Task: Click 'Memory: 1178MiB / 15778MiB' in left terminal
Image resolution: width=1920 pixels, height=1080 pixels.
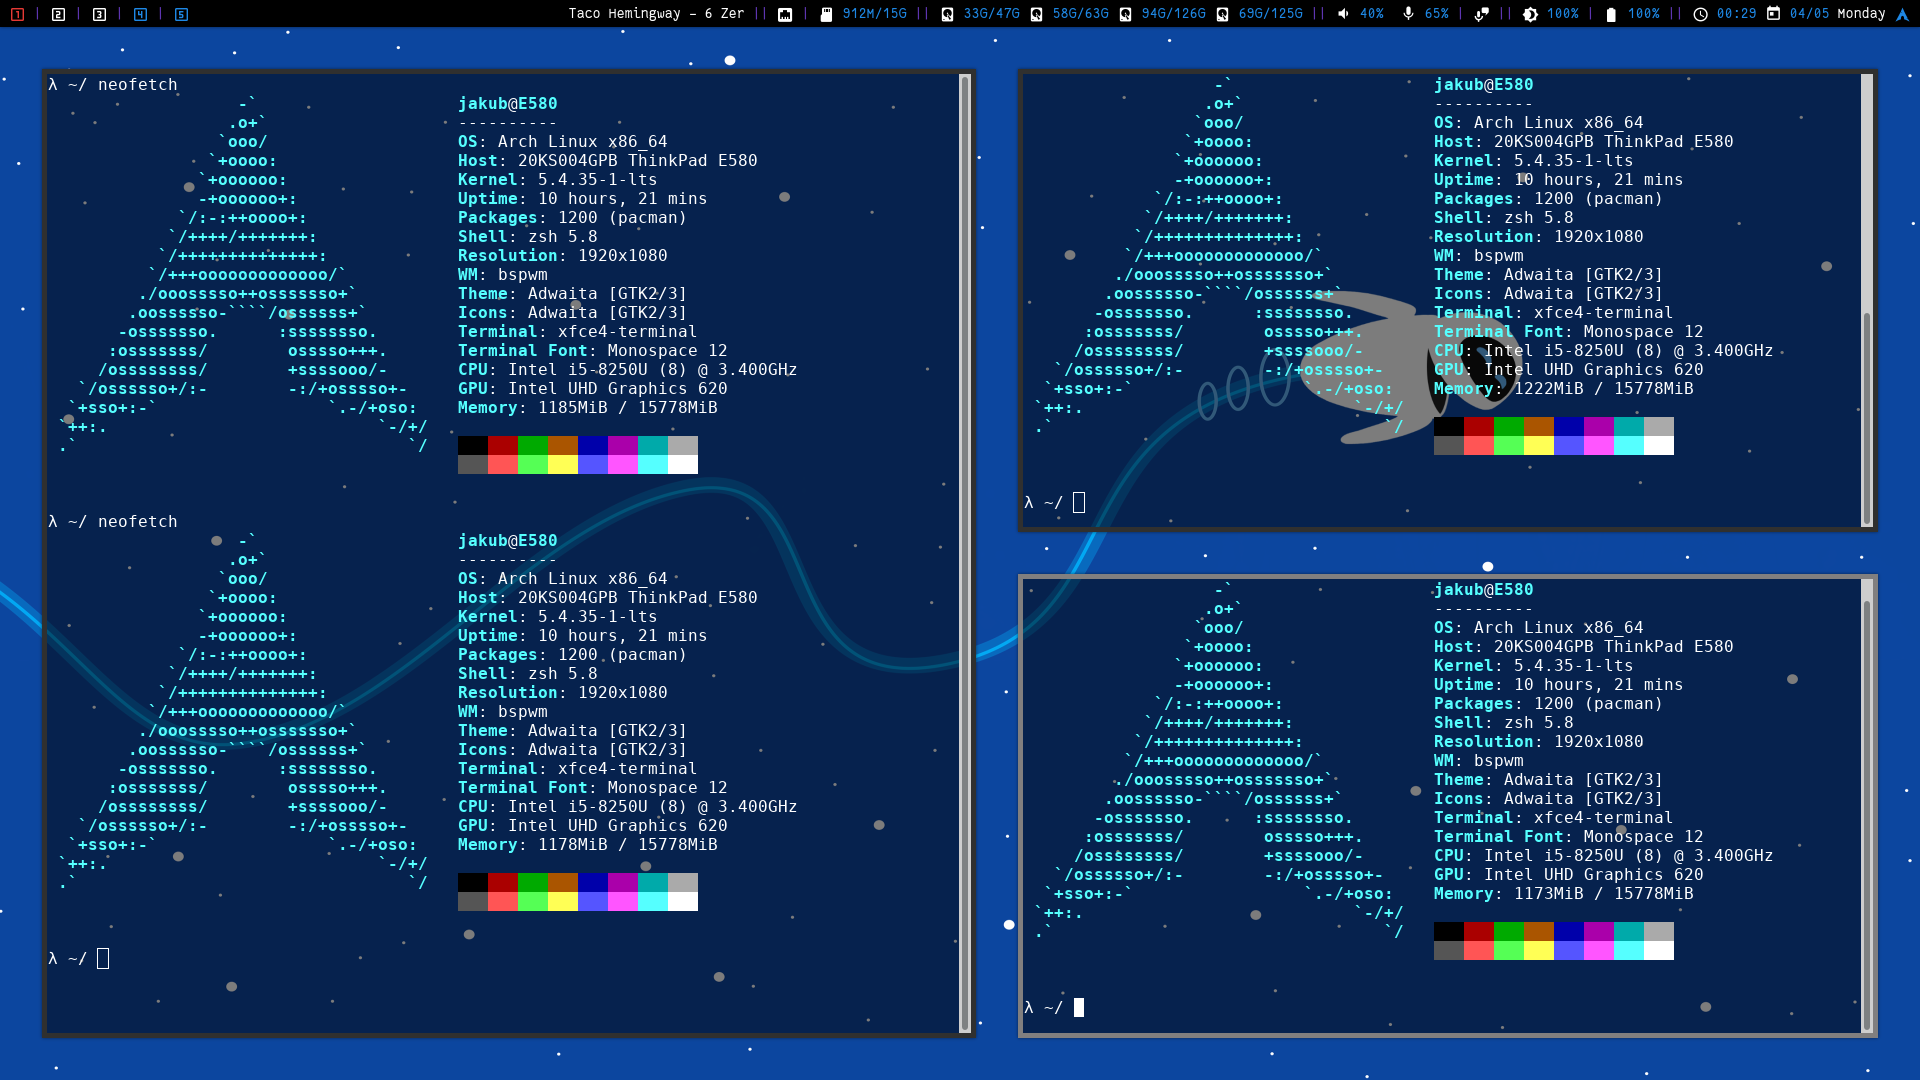Action: point(588,845)
